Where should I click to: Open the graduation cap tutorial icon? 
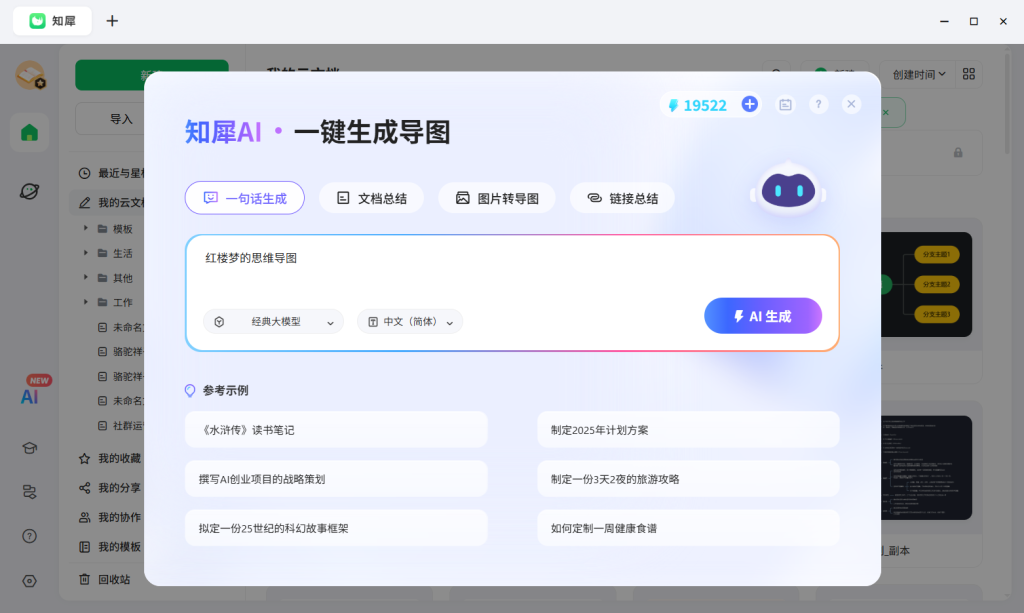tap(29, 448)
